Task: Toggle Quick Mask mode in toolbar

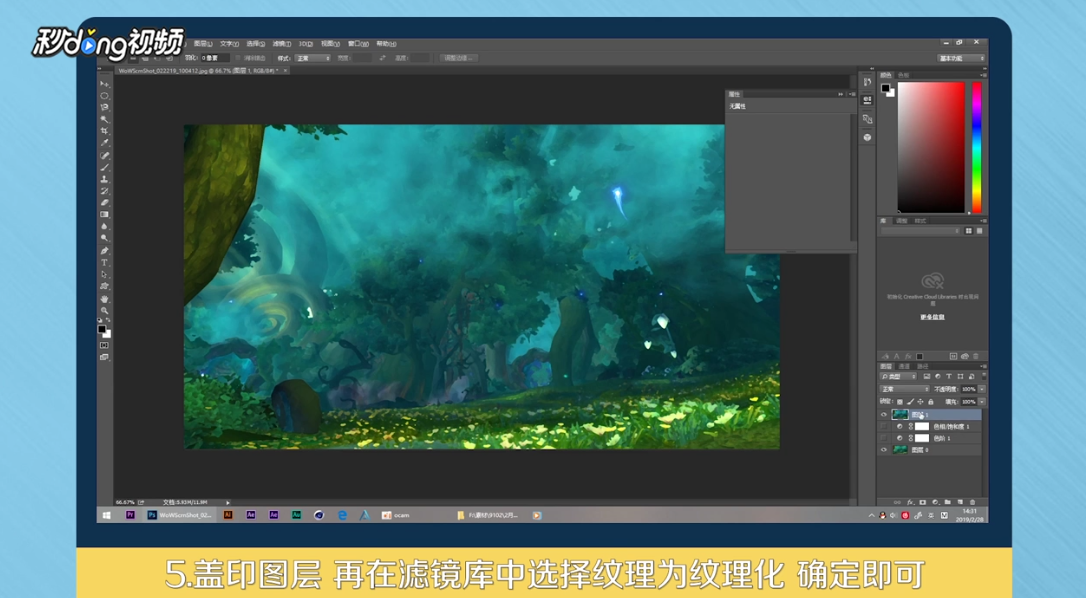Action: coord(105,345)
